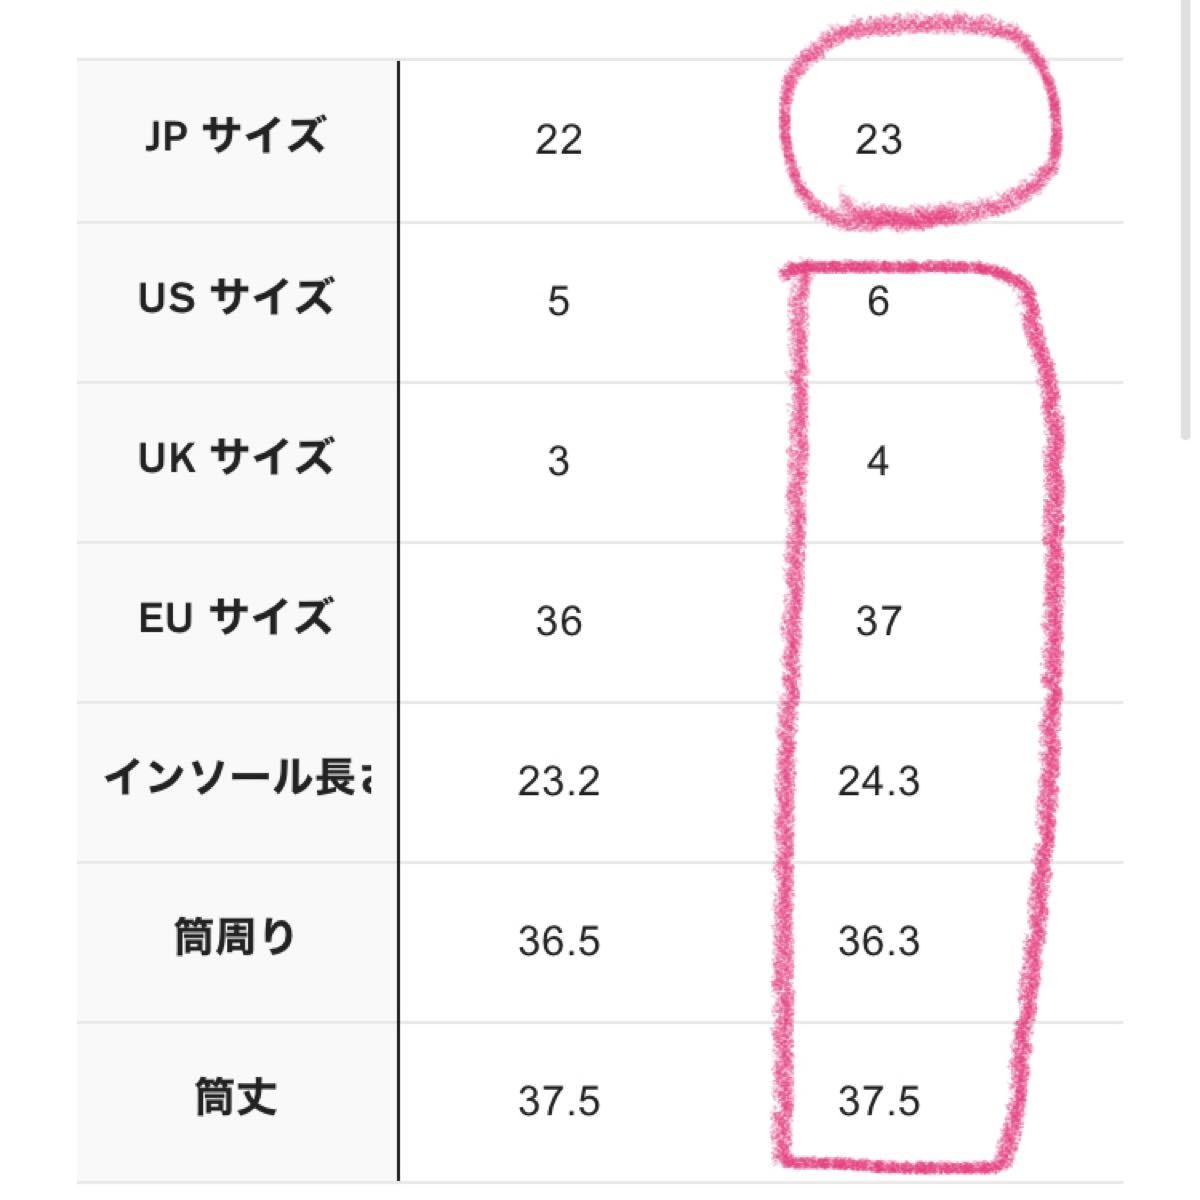Select the circled JP size 23 cell

tap(878, 140)
